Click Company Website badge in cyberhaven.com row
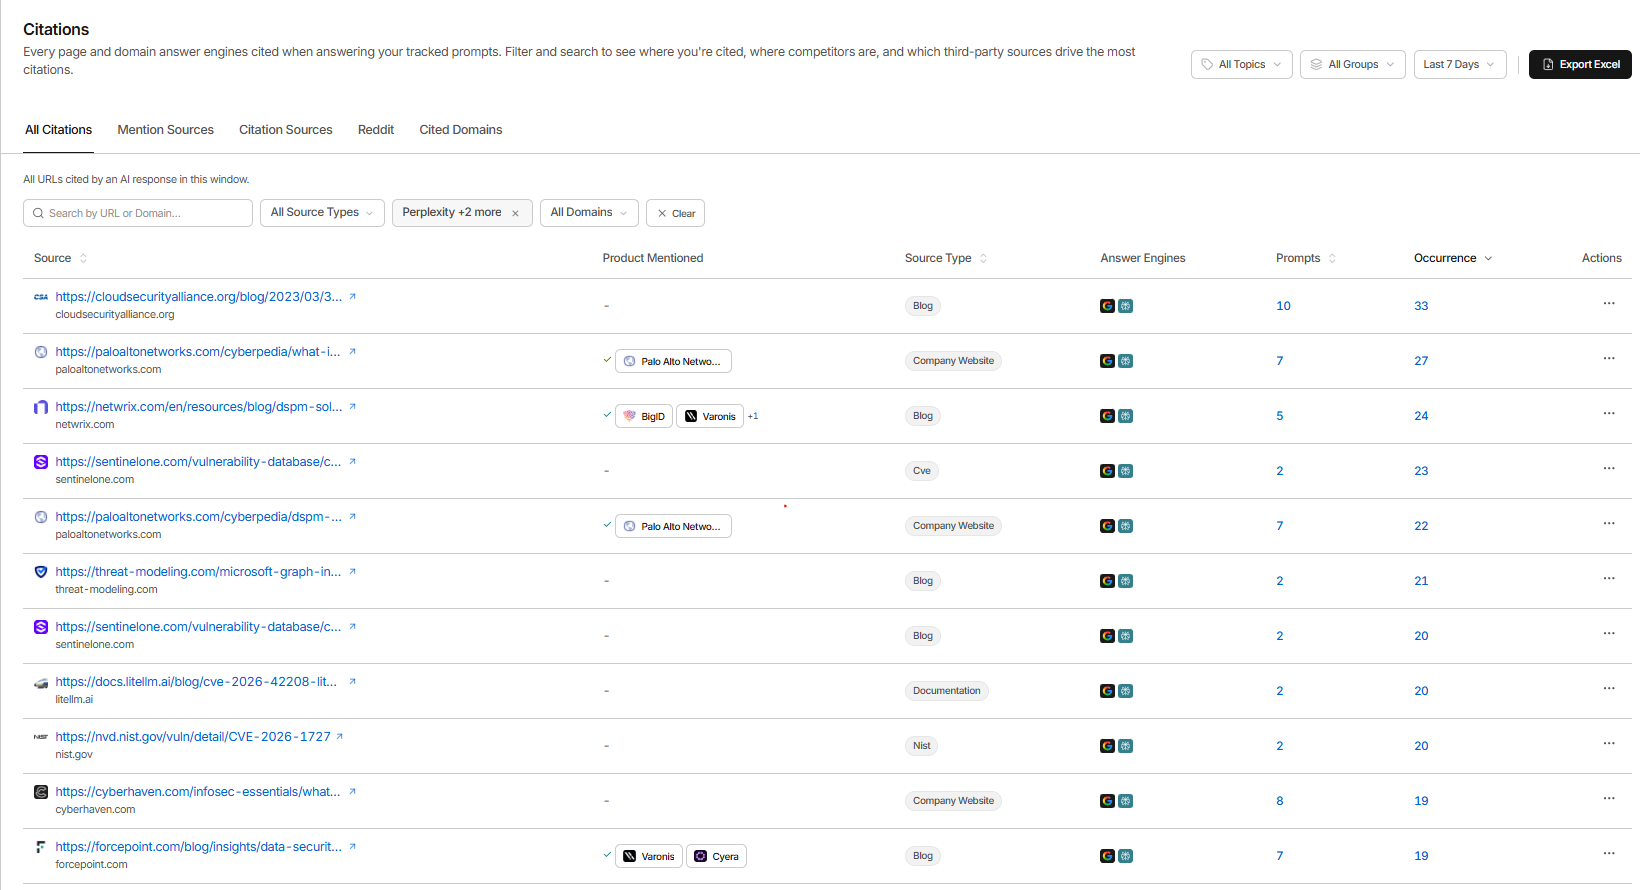The height and width of the screenshot is (890, 1640). pyautogui.click(x=953, y=801)
